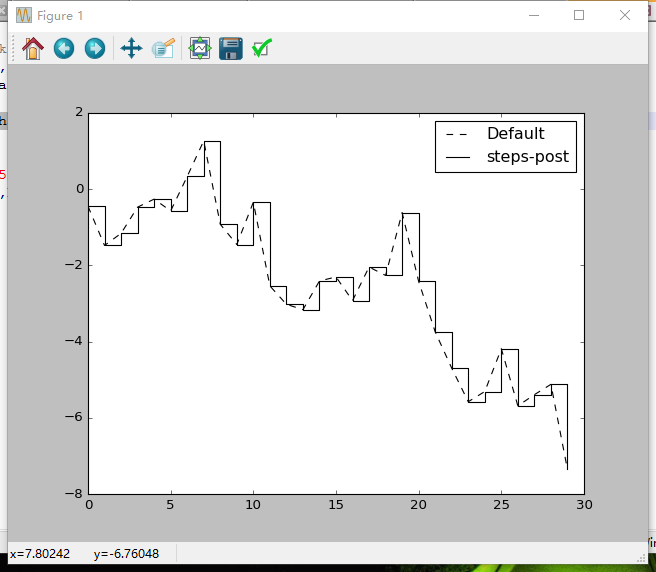The width and height of the screenshot is (656, 572).
Task: Reset the plot to the original home view
Action: click(x=33, y=49)
